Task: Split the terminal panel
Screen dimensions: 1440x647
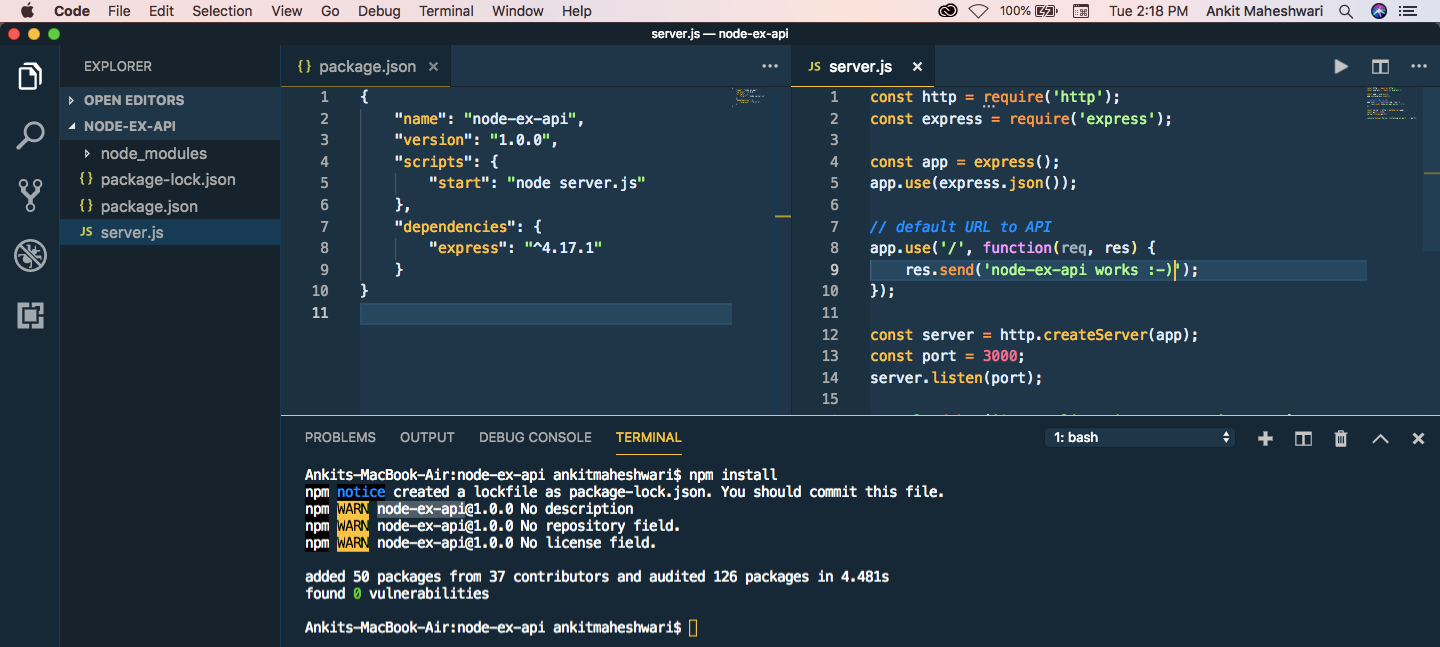Action: pyautogui.click(x=1303, y=438)
